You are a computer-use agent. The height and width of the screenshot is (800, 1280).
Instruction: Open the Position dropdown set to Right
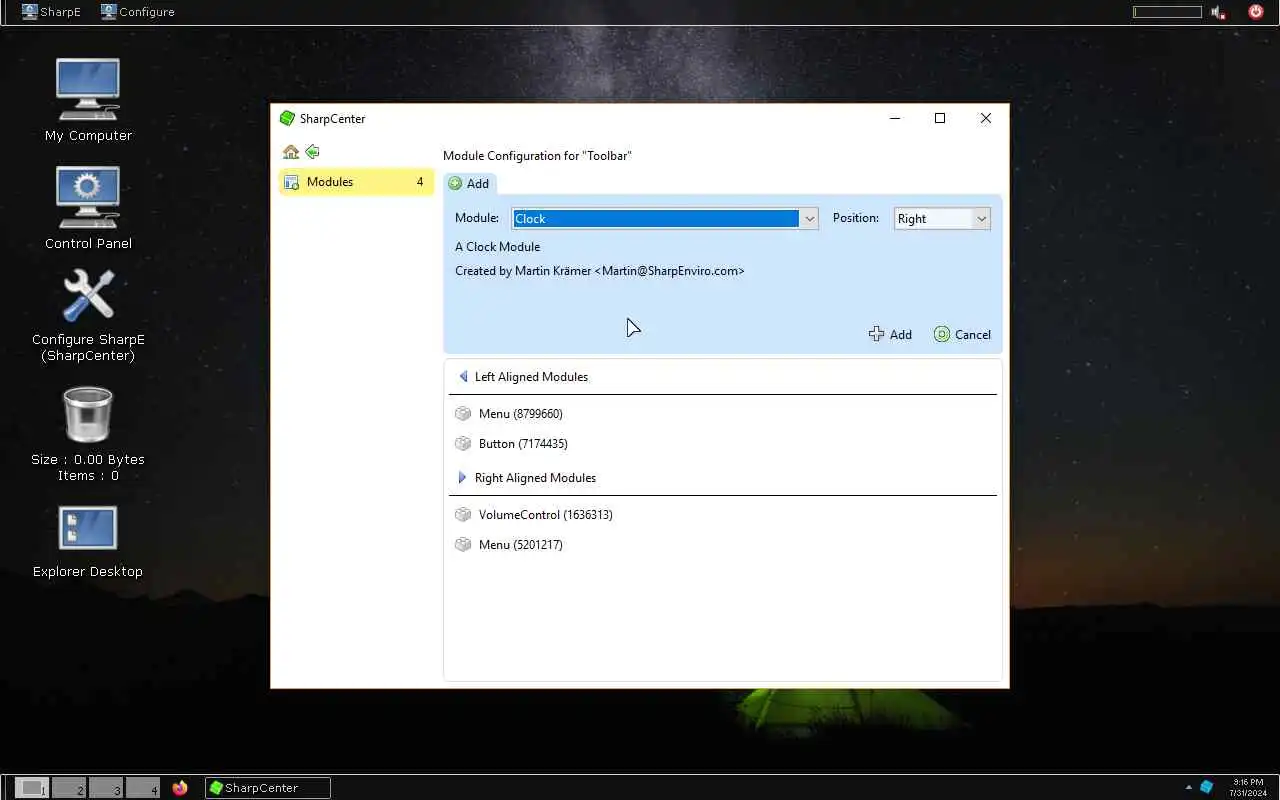942,219
